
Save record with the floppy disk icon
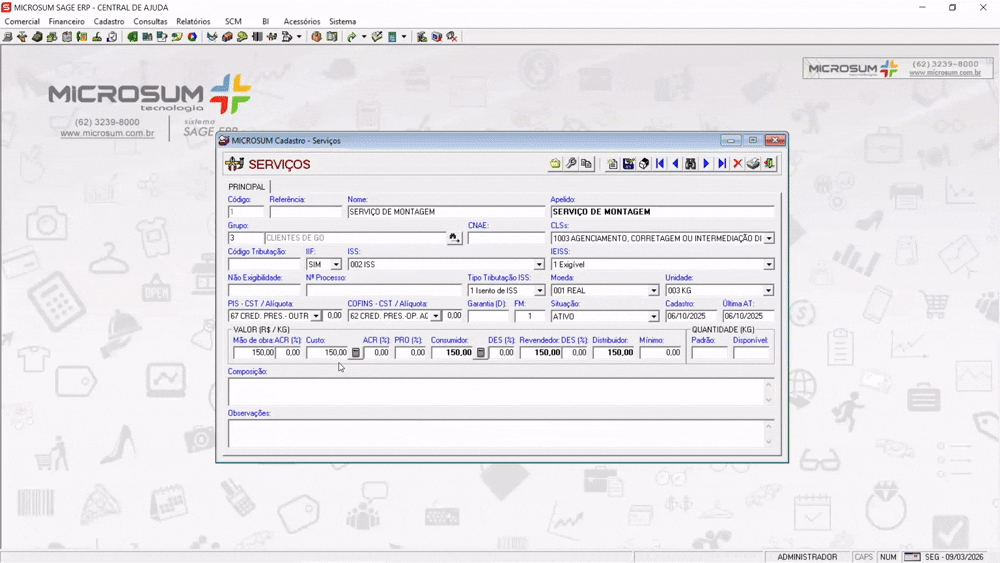point(628,164)
